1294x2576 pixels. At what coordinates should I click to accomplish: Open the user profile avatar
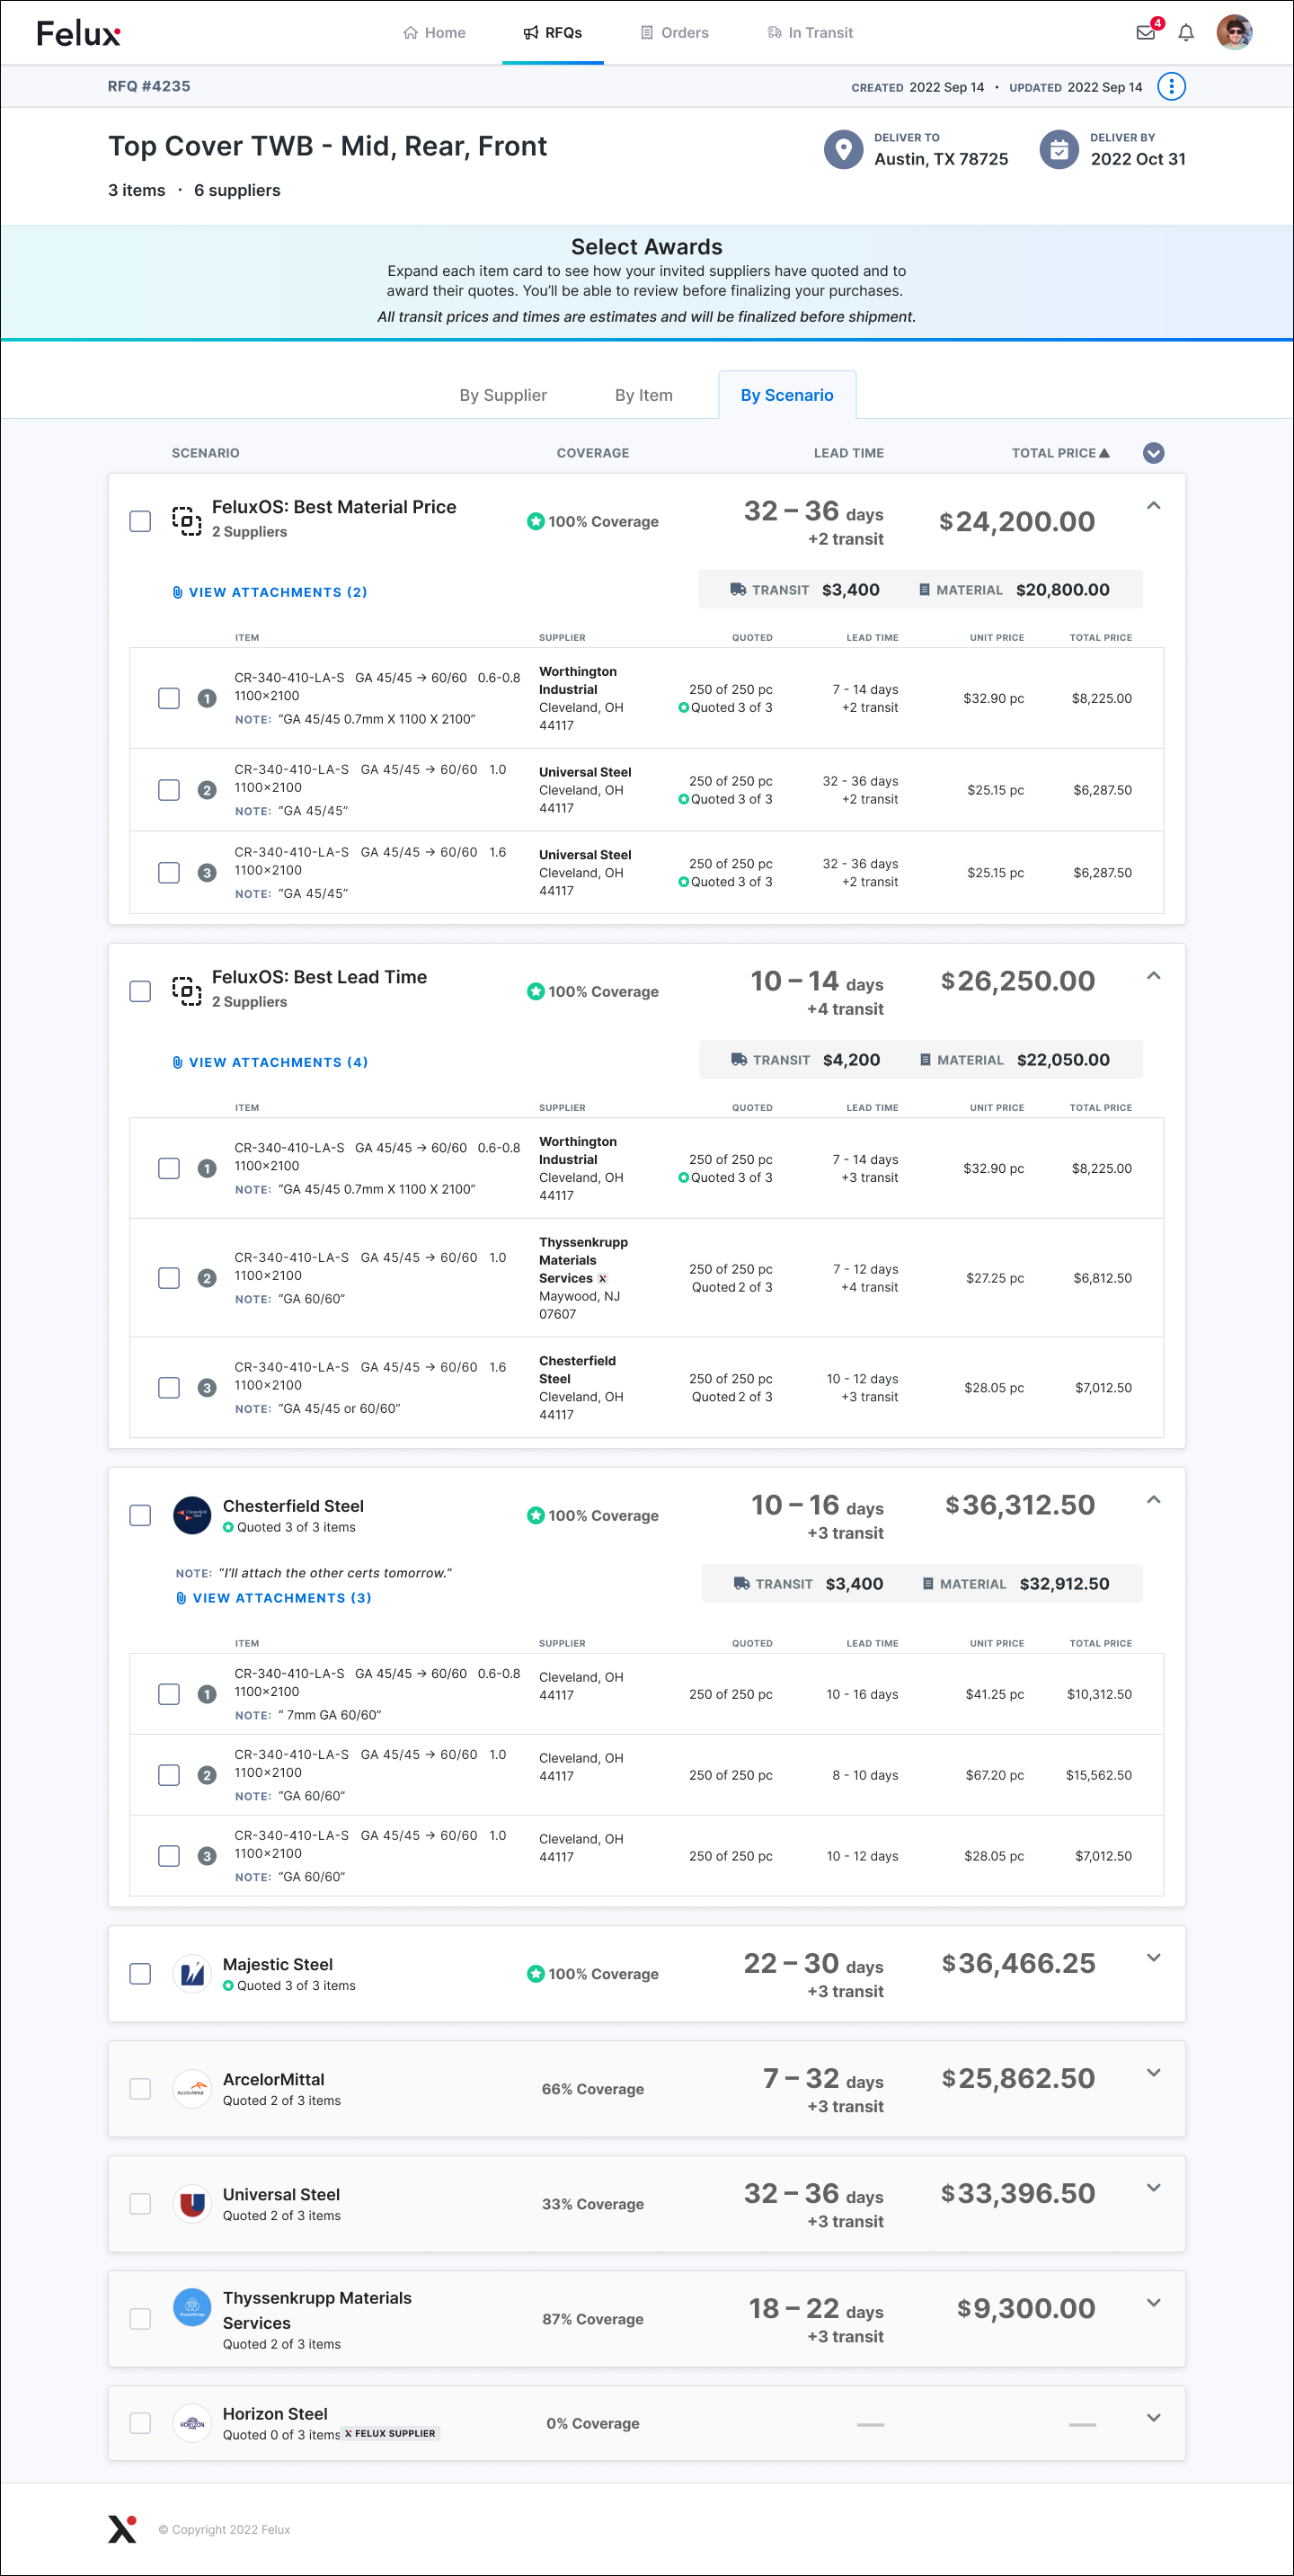tap(1234, 33)
